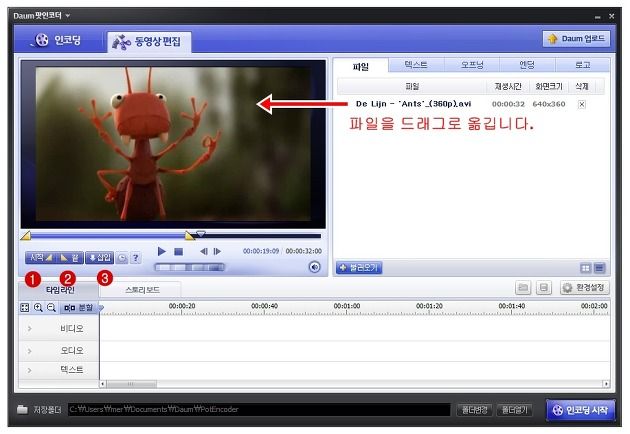630x434 pixels.
Task: Click the 불러오기 load files button
Action: pyautogui.click(x=359, y=268)
